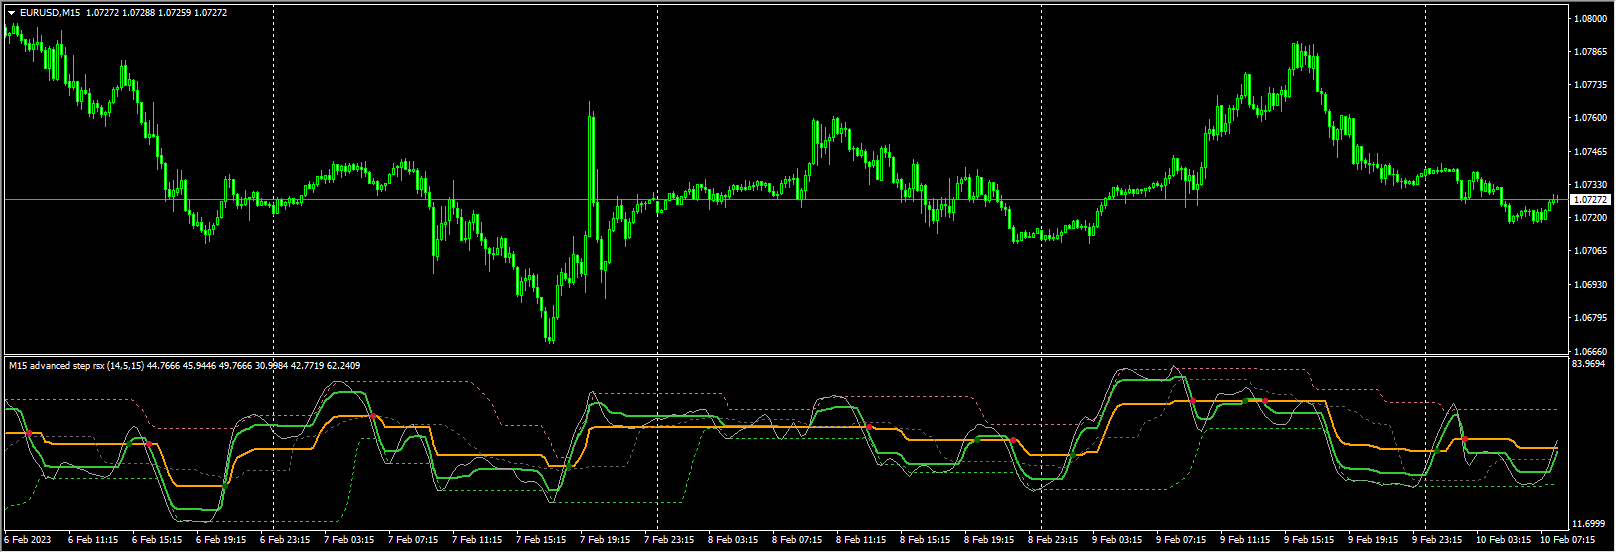The width and height of the screenshot is (1616, 553).
Task: Click the 8 Feb 15:15 time label
Action: coord(925,540)
